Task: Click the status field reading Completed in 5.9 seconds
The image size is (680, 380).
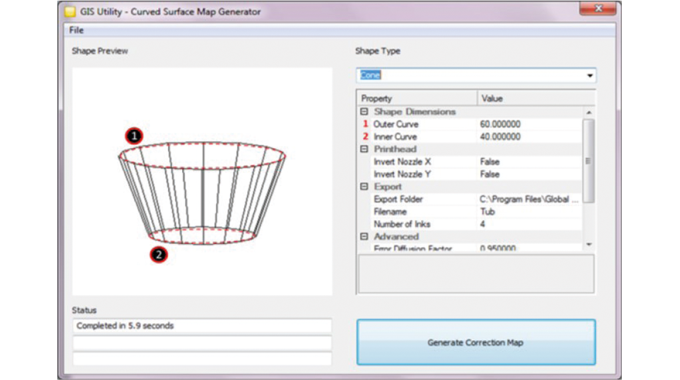Action: click(202, 326)
